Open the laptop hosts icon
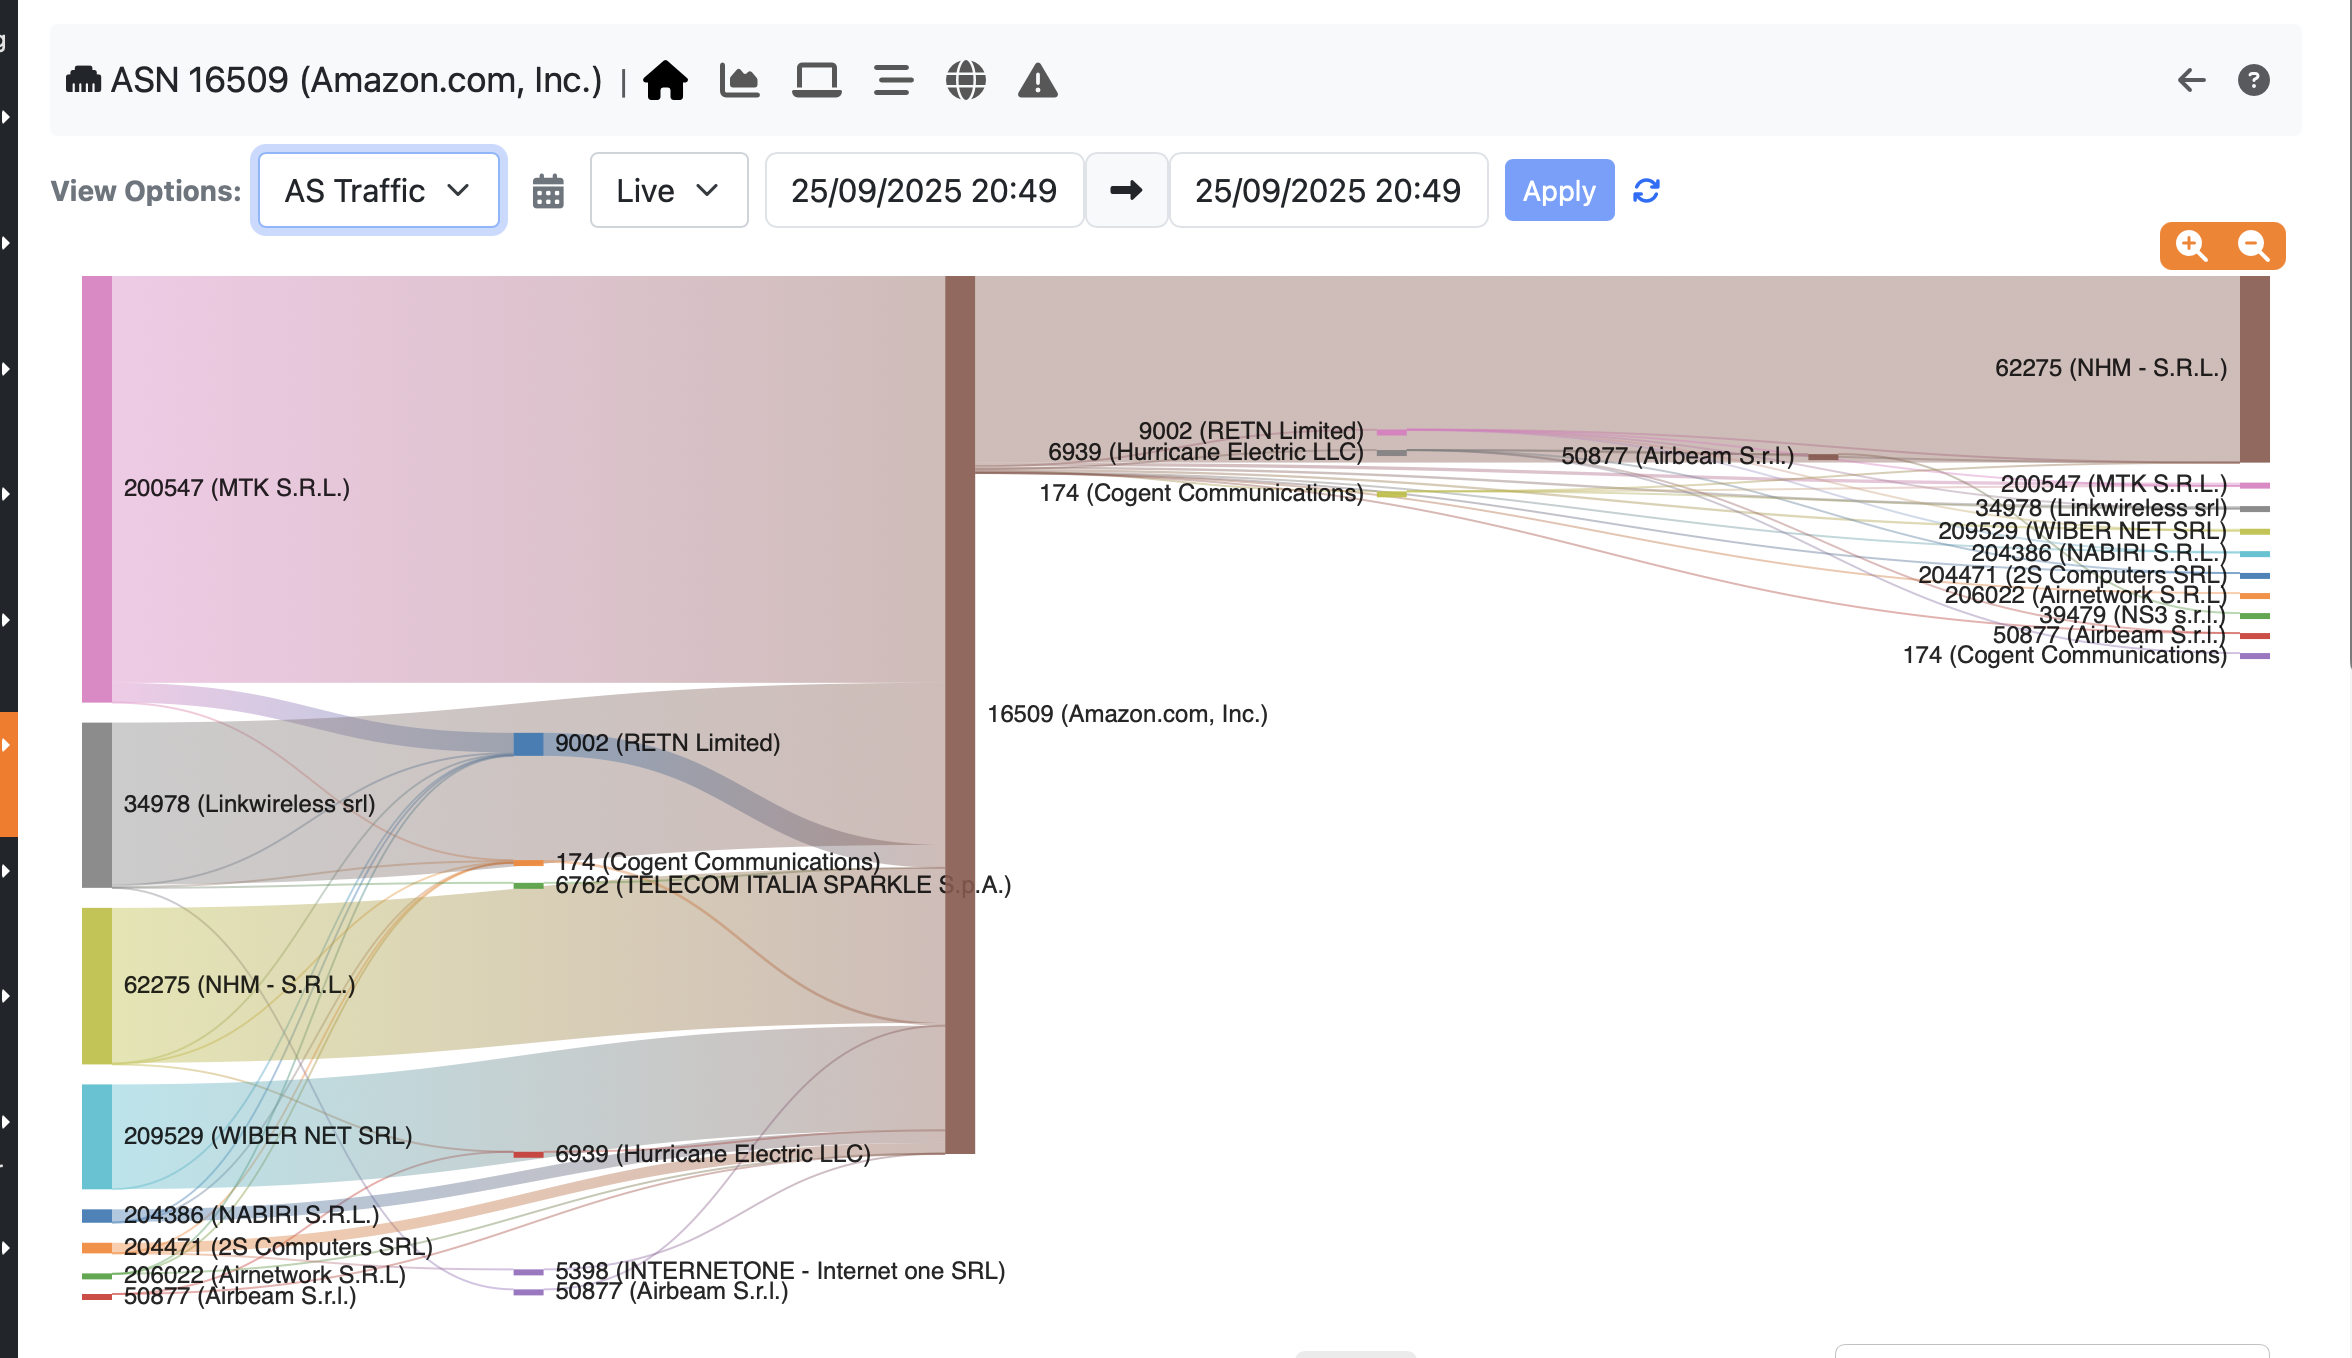This screenshot has height=1358, width=2352. [816, 80]
